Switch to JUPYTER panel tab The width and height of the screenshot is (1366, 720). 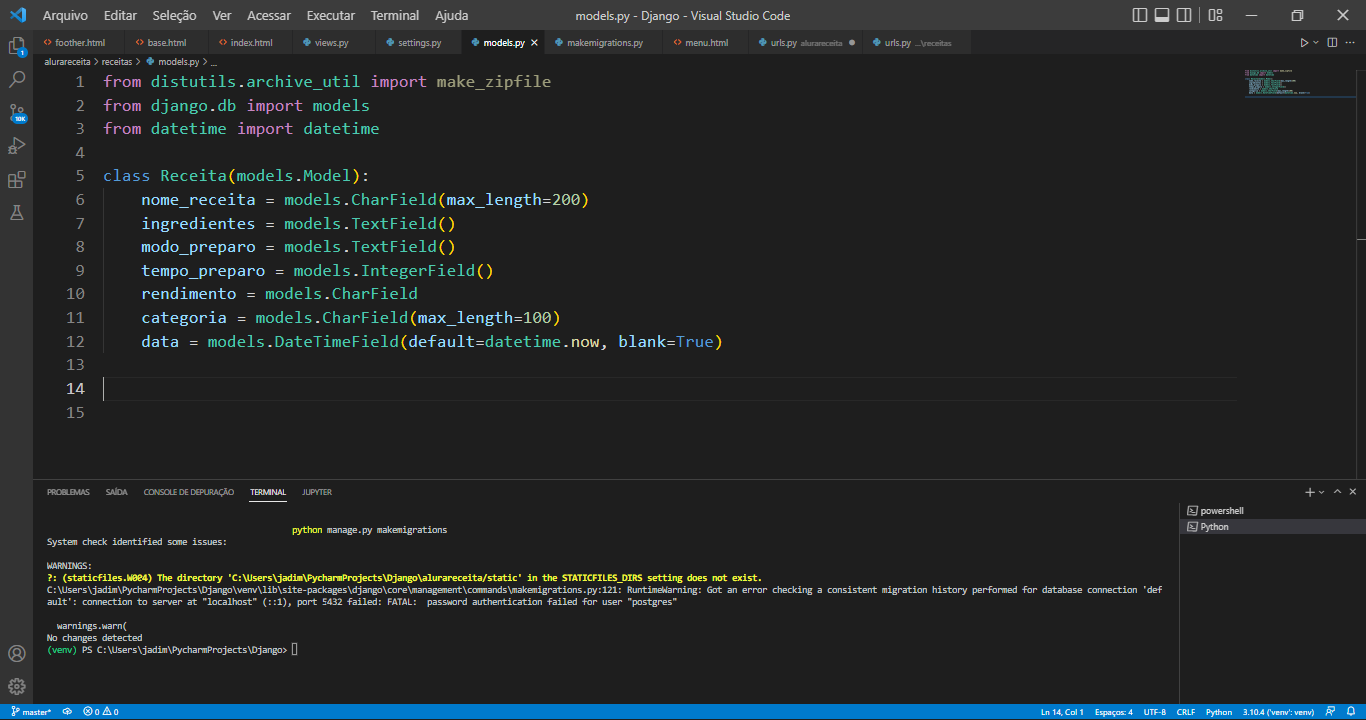[x=317, y=492]
